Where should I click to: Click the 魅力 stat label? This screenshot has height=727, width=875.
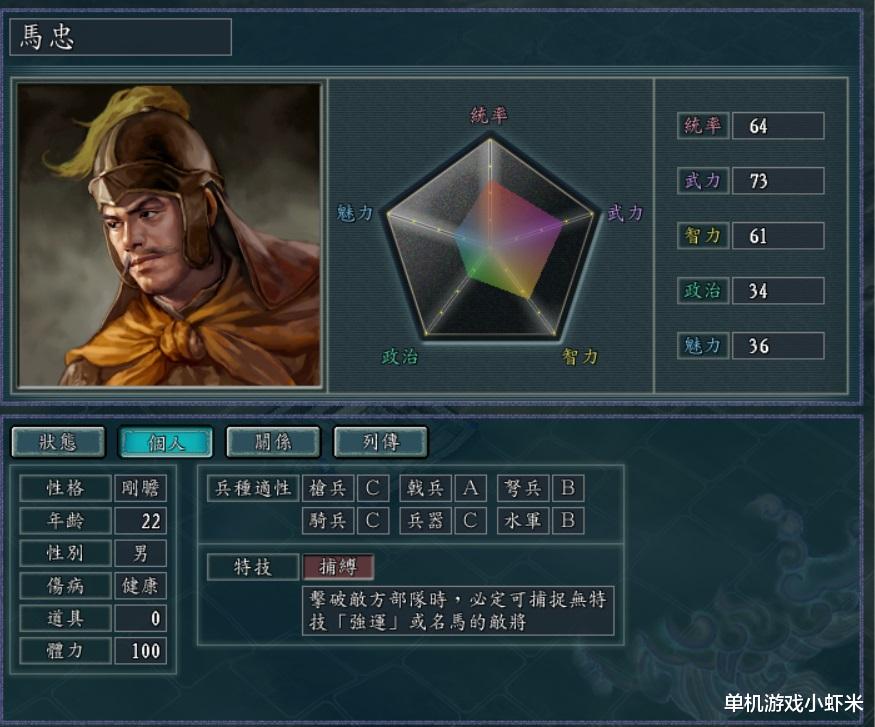[703, 345]
